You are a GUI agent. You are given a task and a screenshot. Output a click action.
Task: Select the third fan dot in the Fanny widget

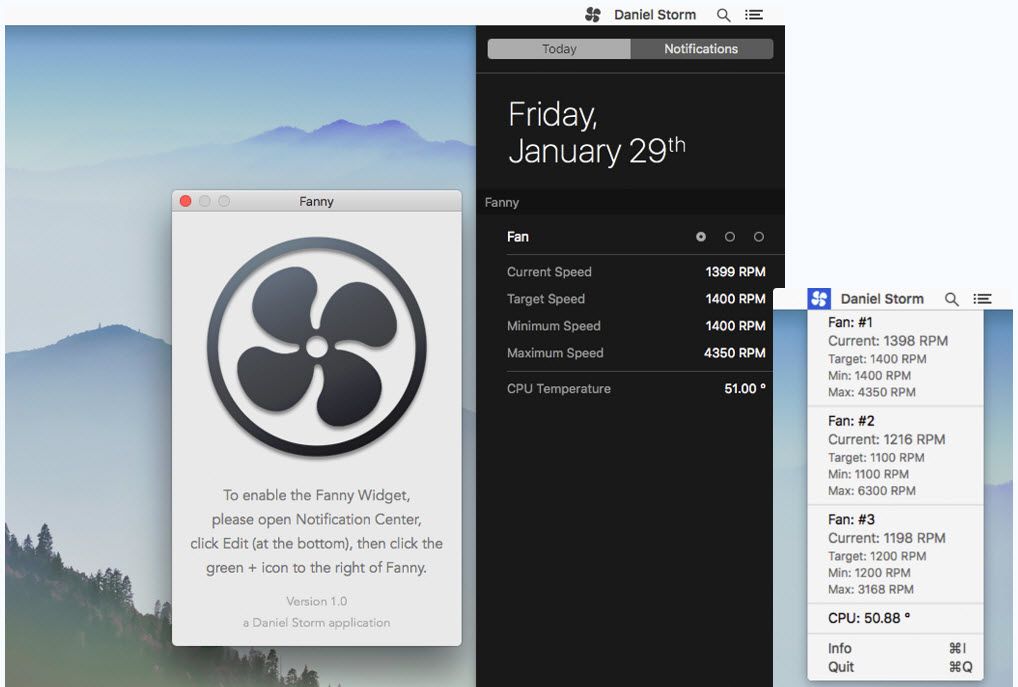point(758,237)
